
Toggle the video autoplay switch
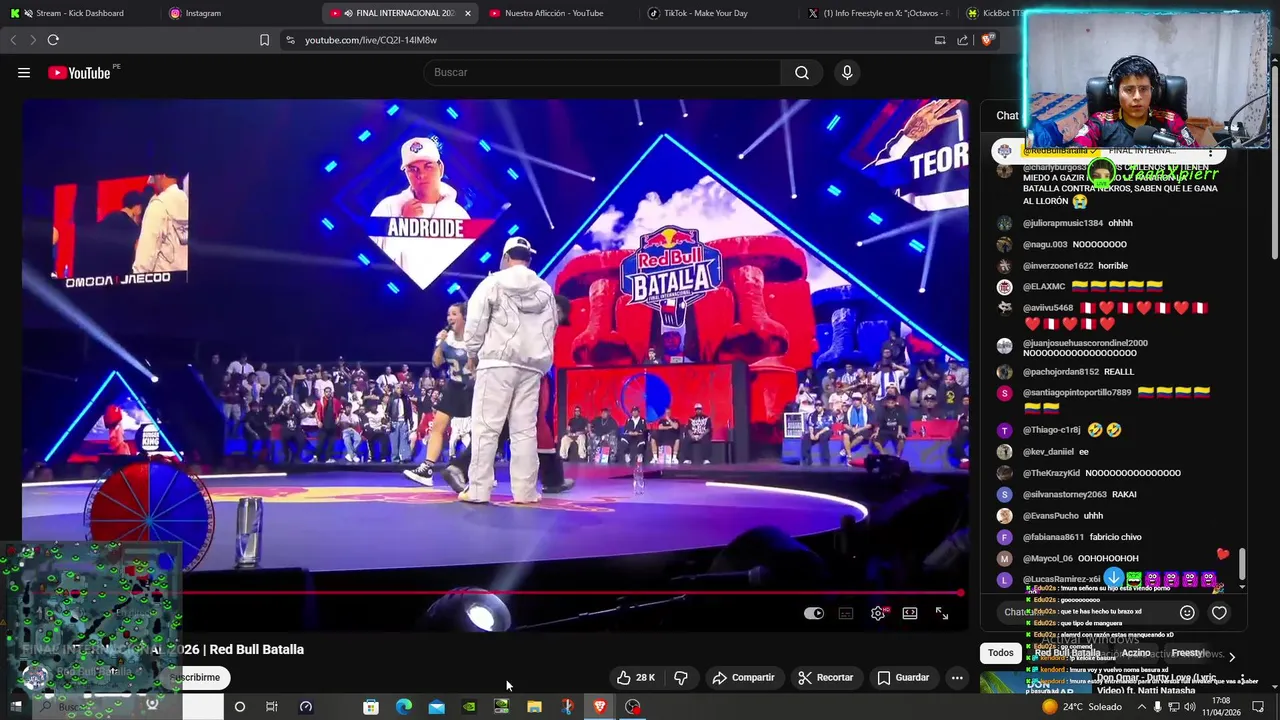[x=814, y=613]
